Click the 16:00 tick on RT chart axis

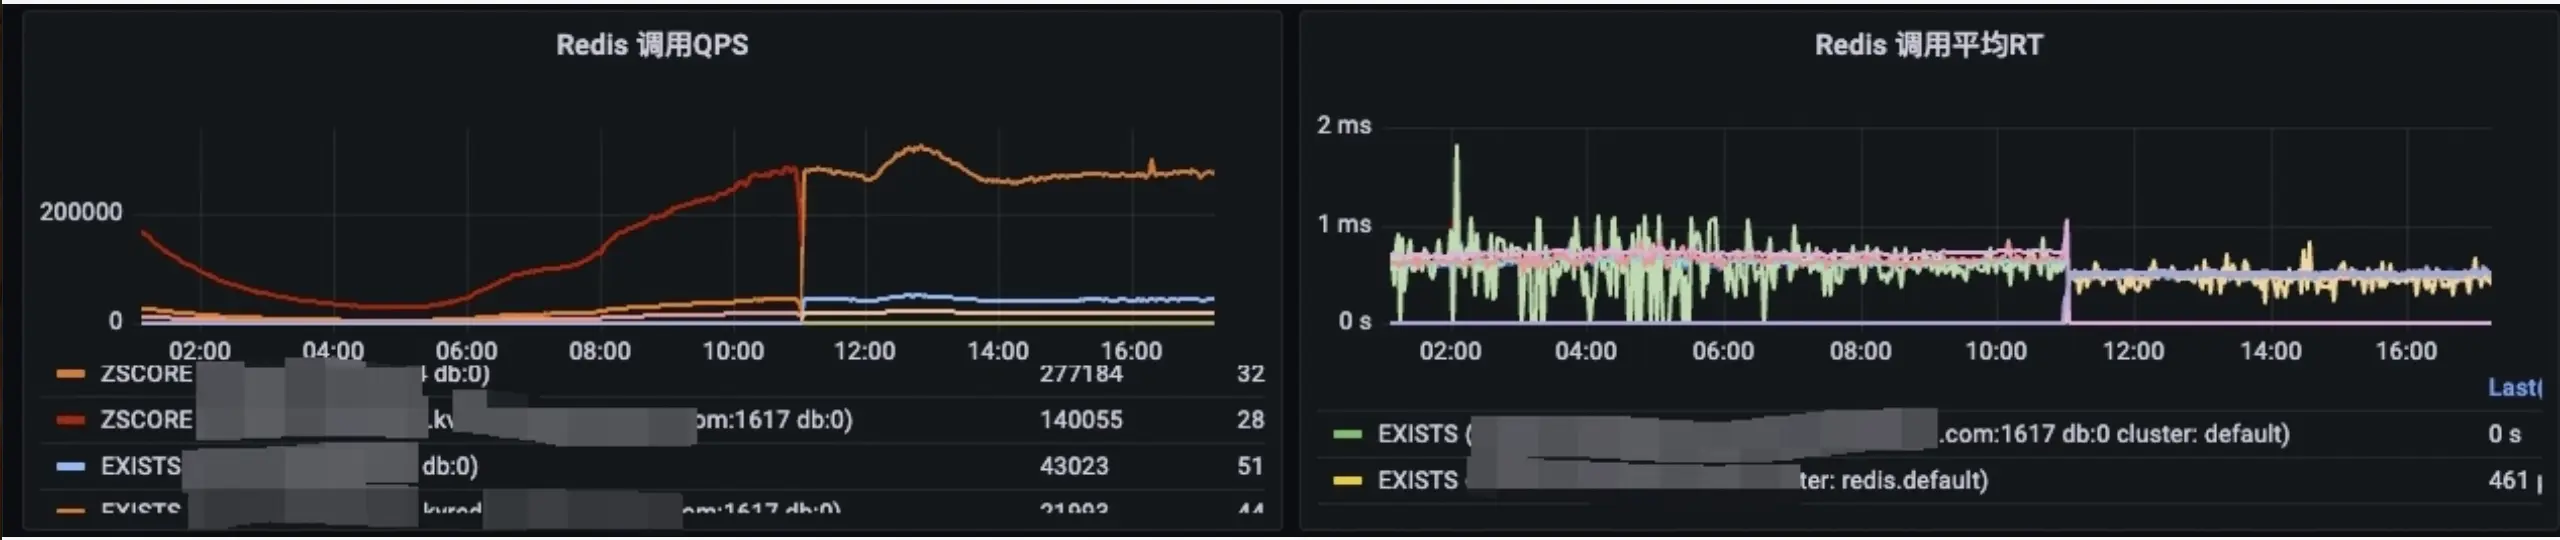point(2406,351)
